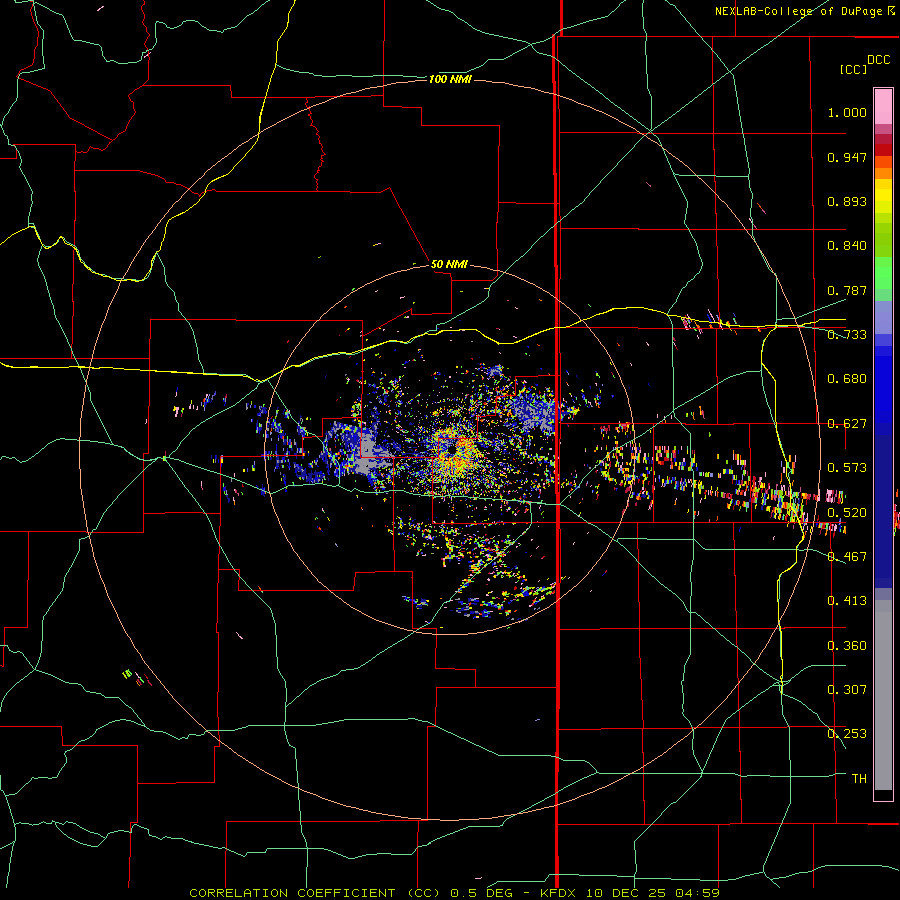Click the [CC] legend unit label

854,69
